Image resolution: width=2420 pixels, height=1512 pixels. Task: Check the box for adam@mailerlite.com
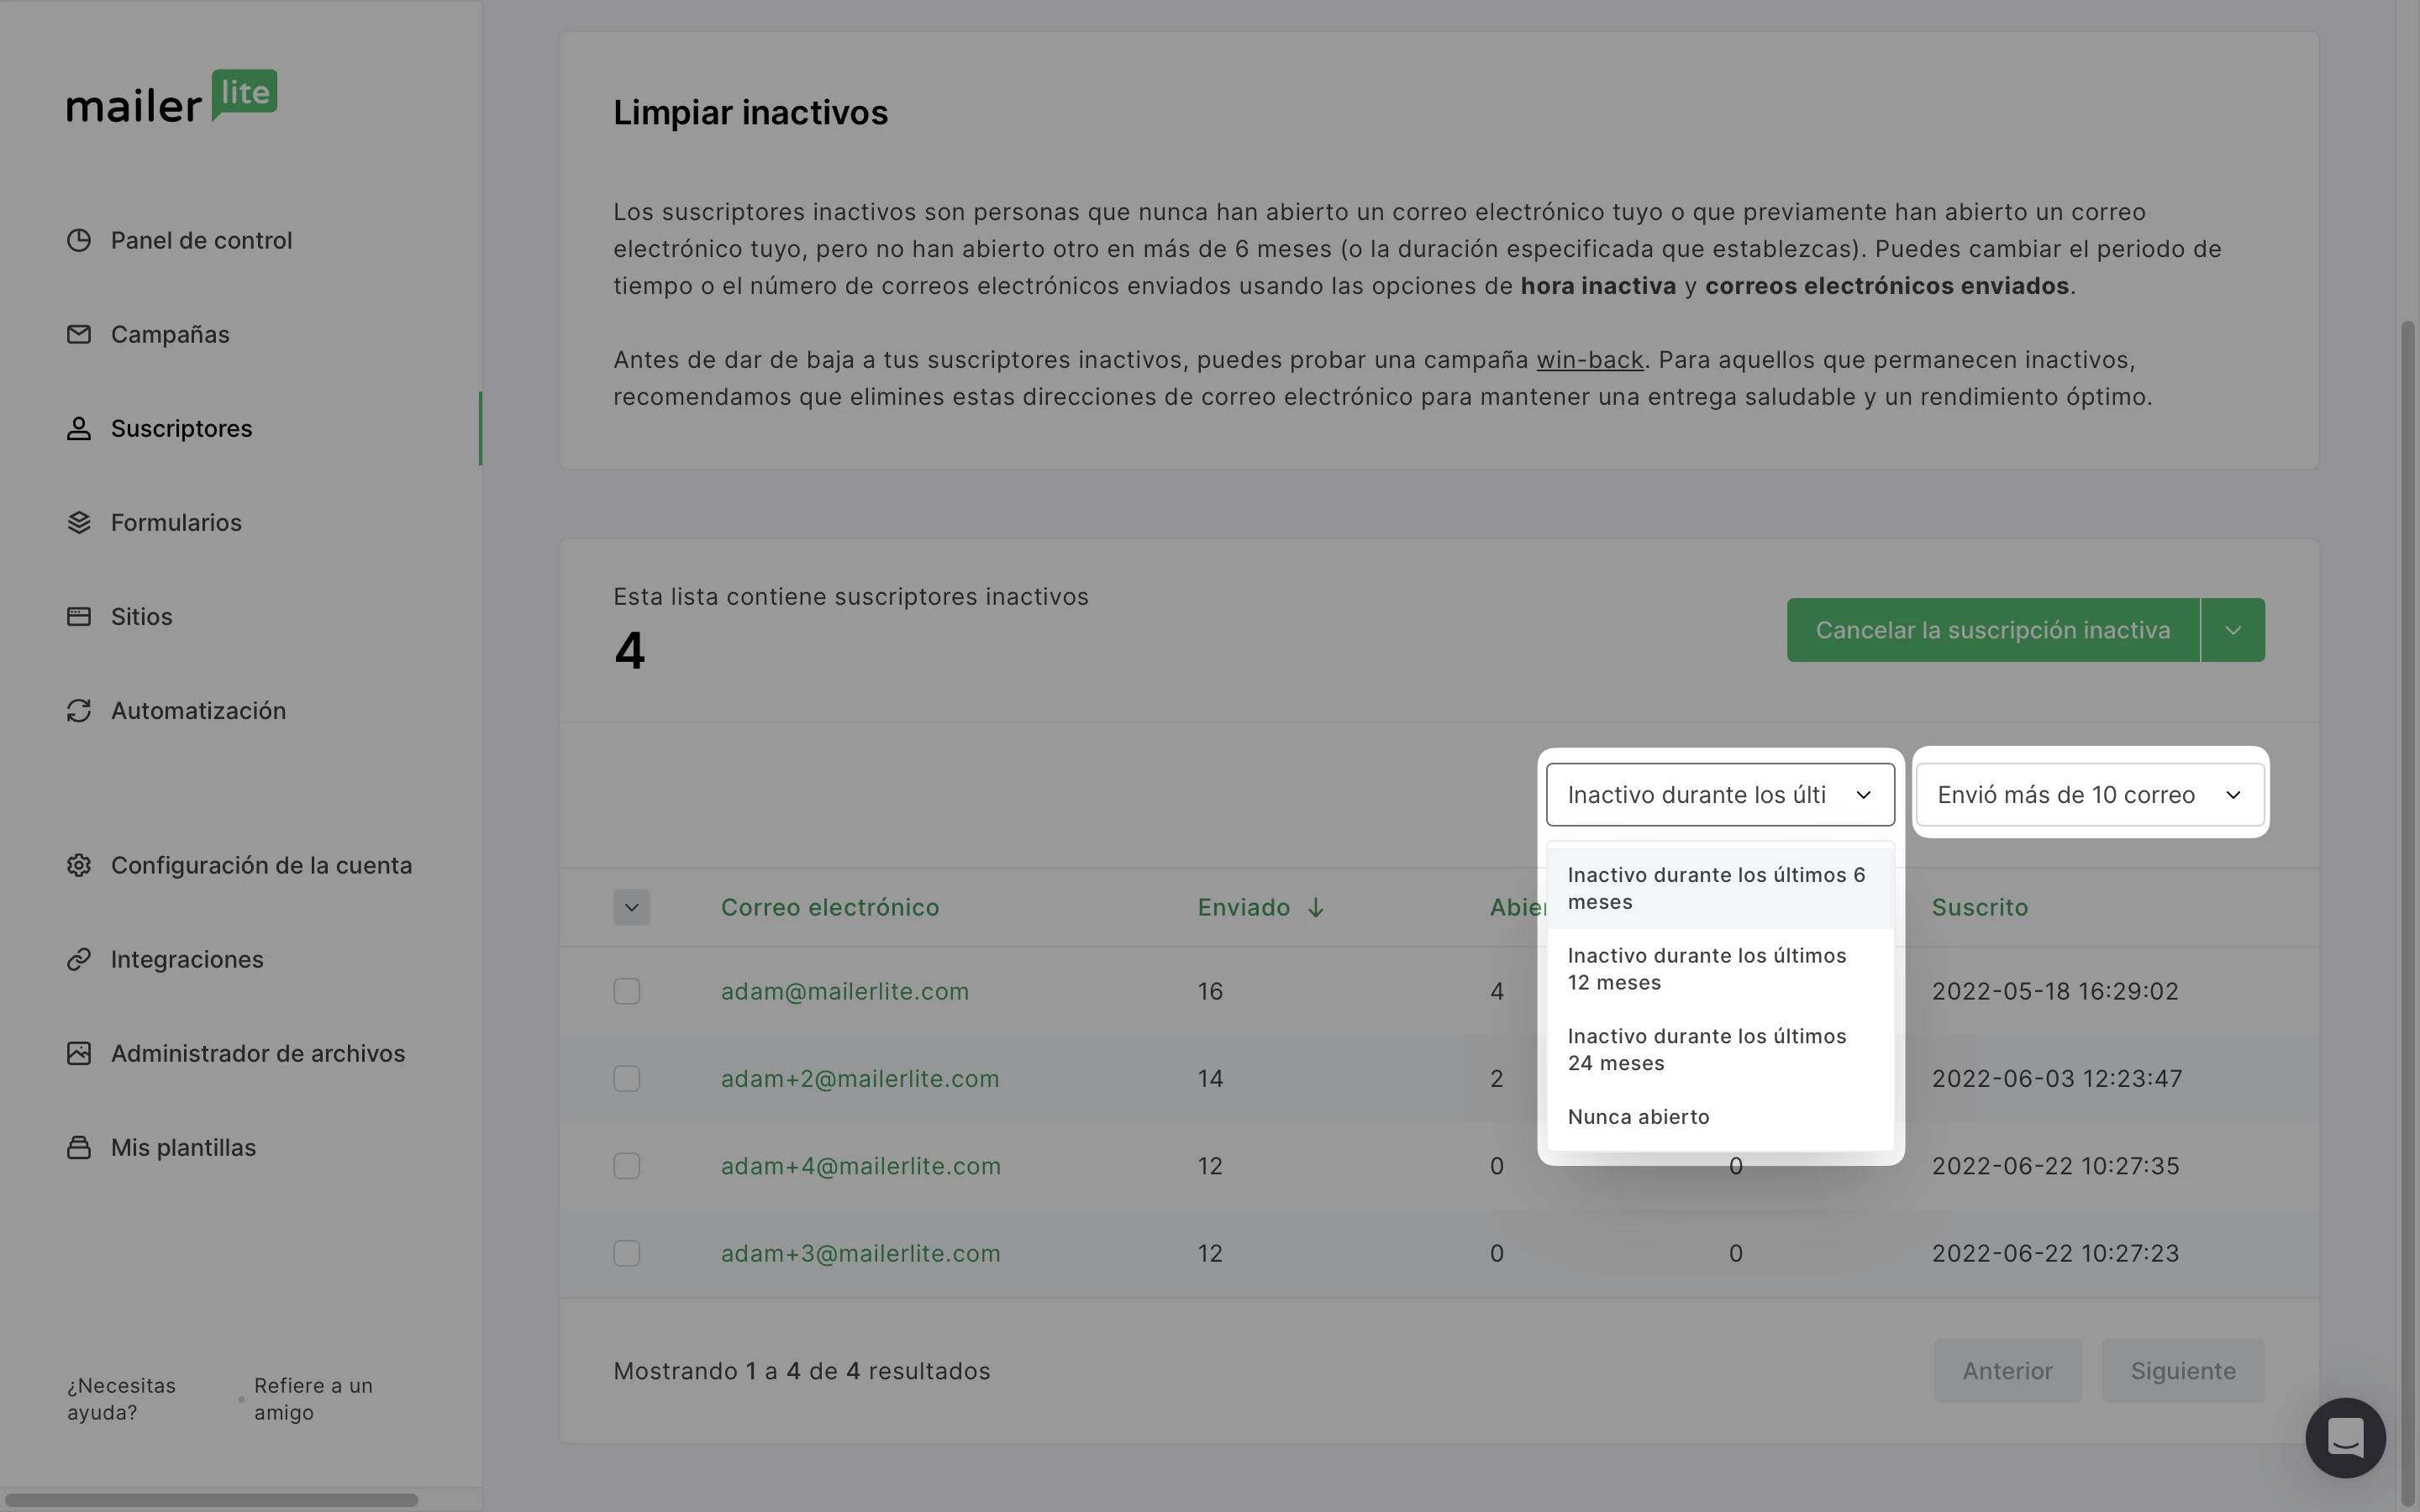click(x=627, y=991)
